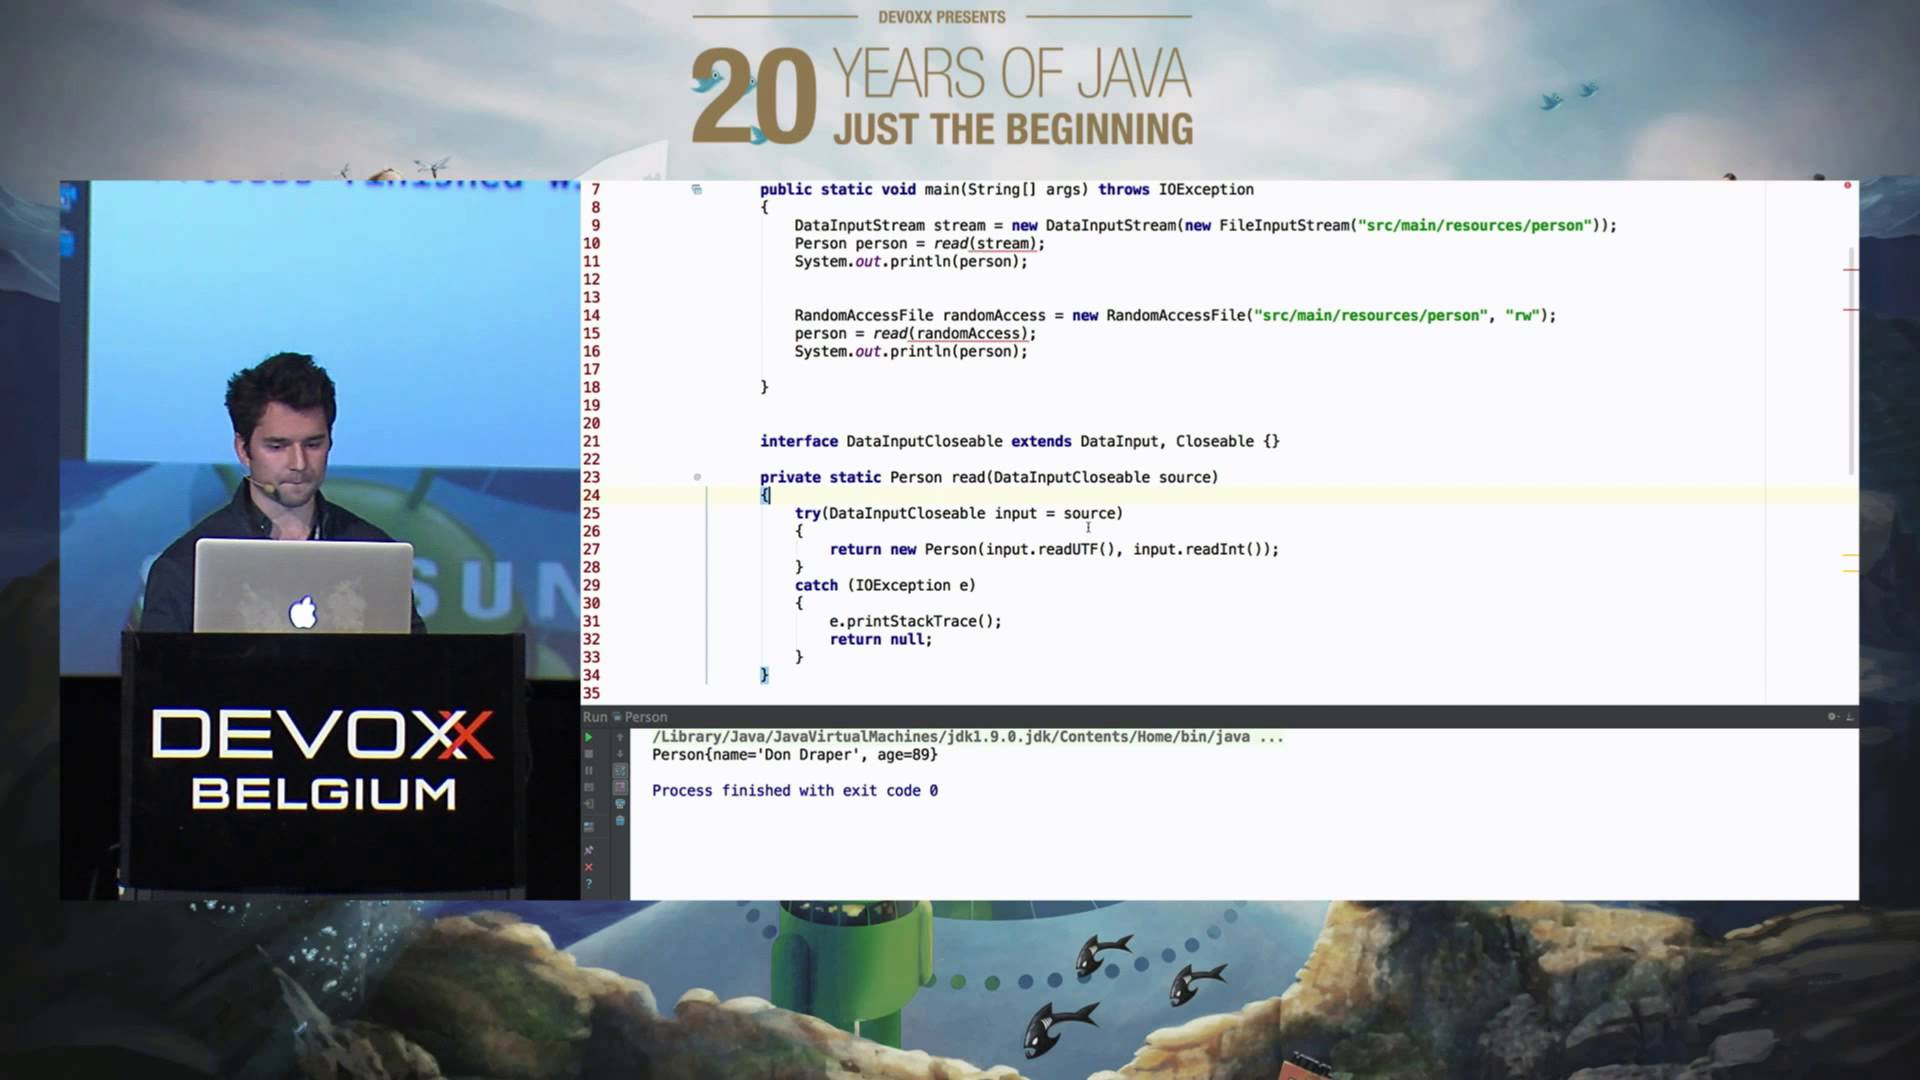Click the gutter icon beside main method

pyautogui.click(x=694, y=189)
